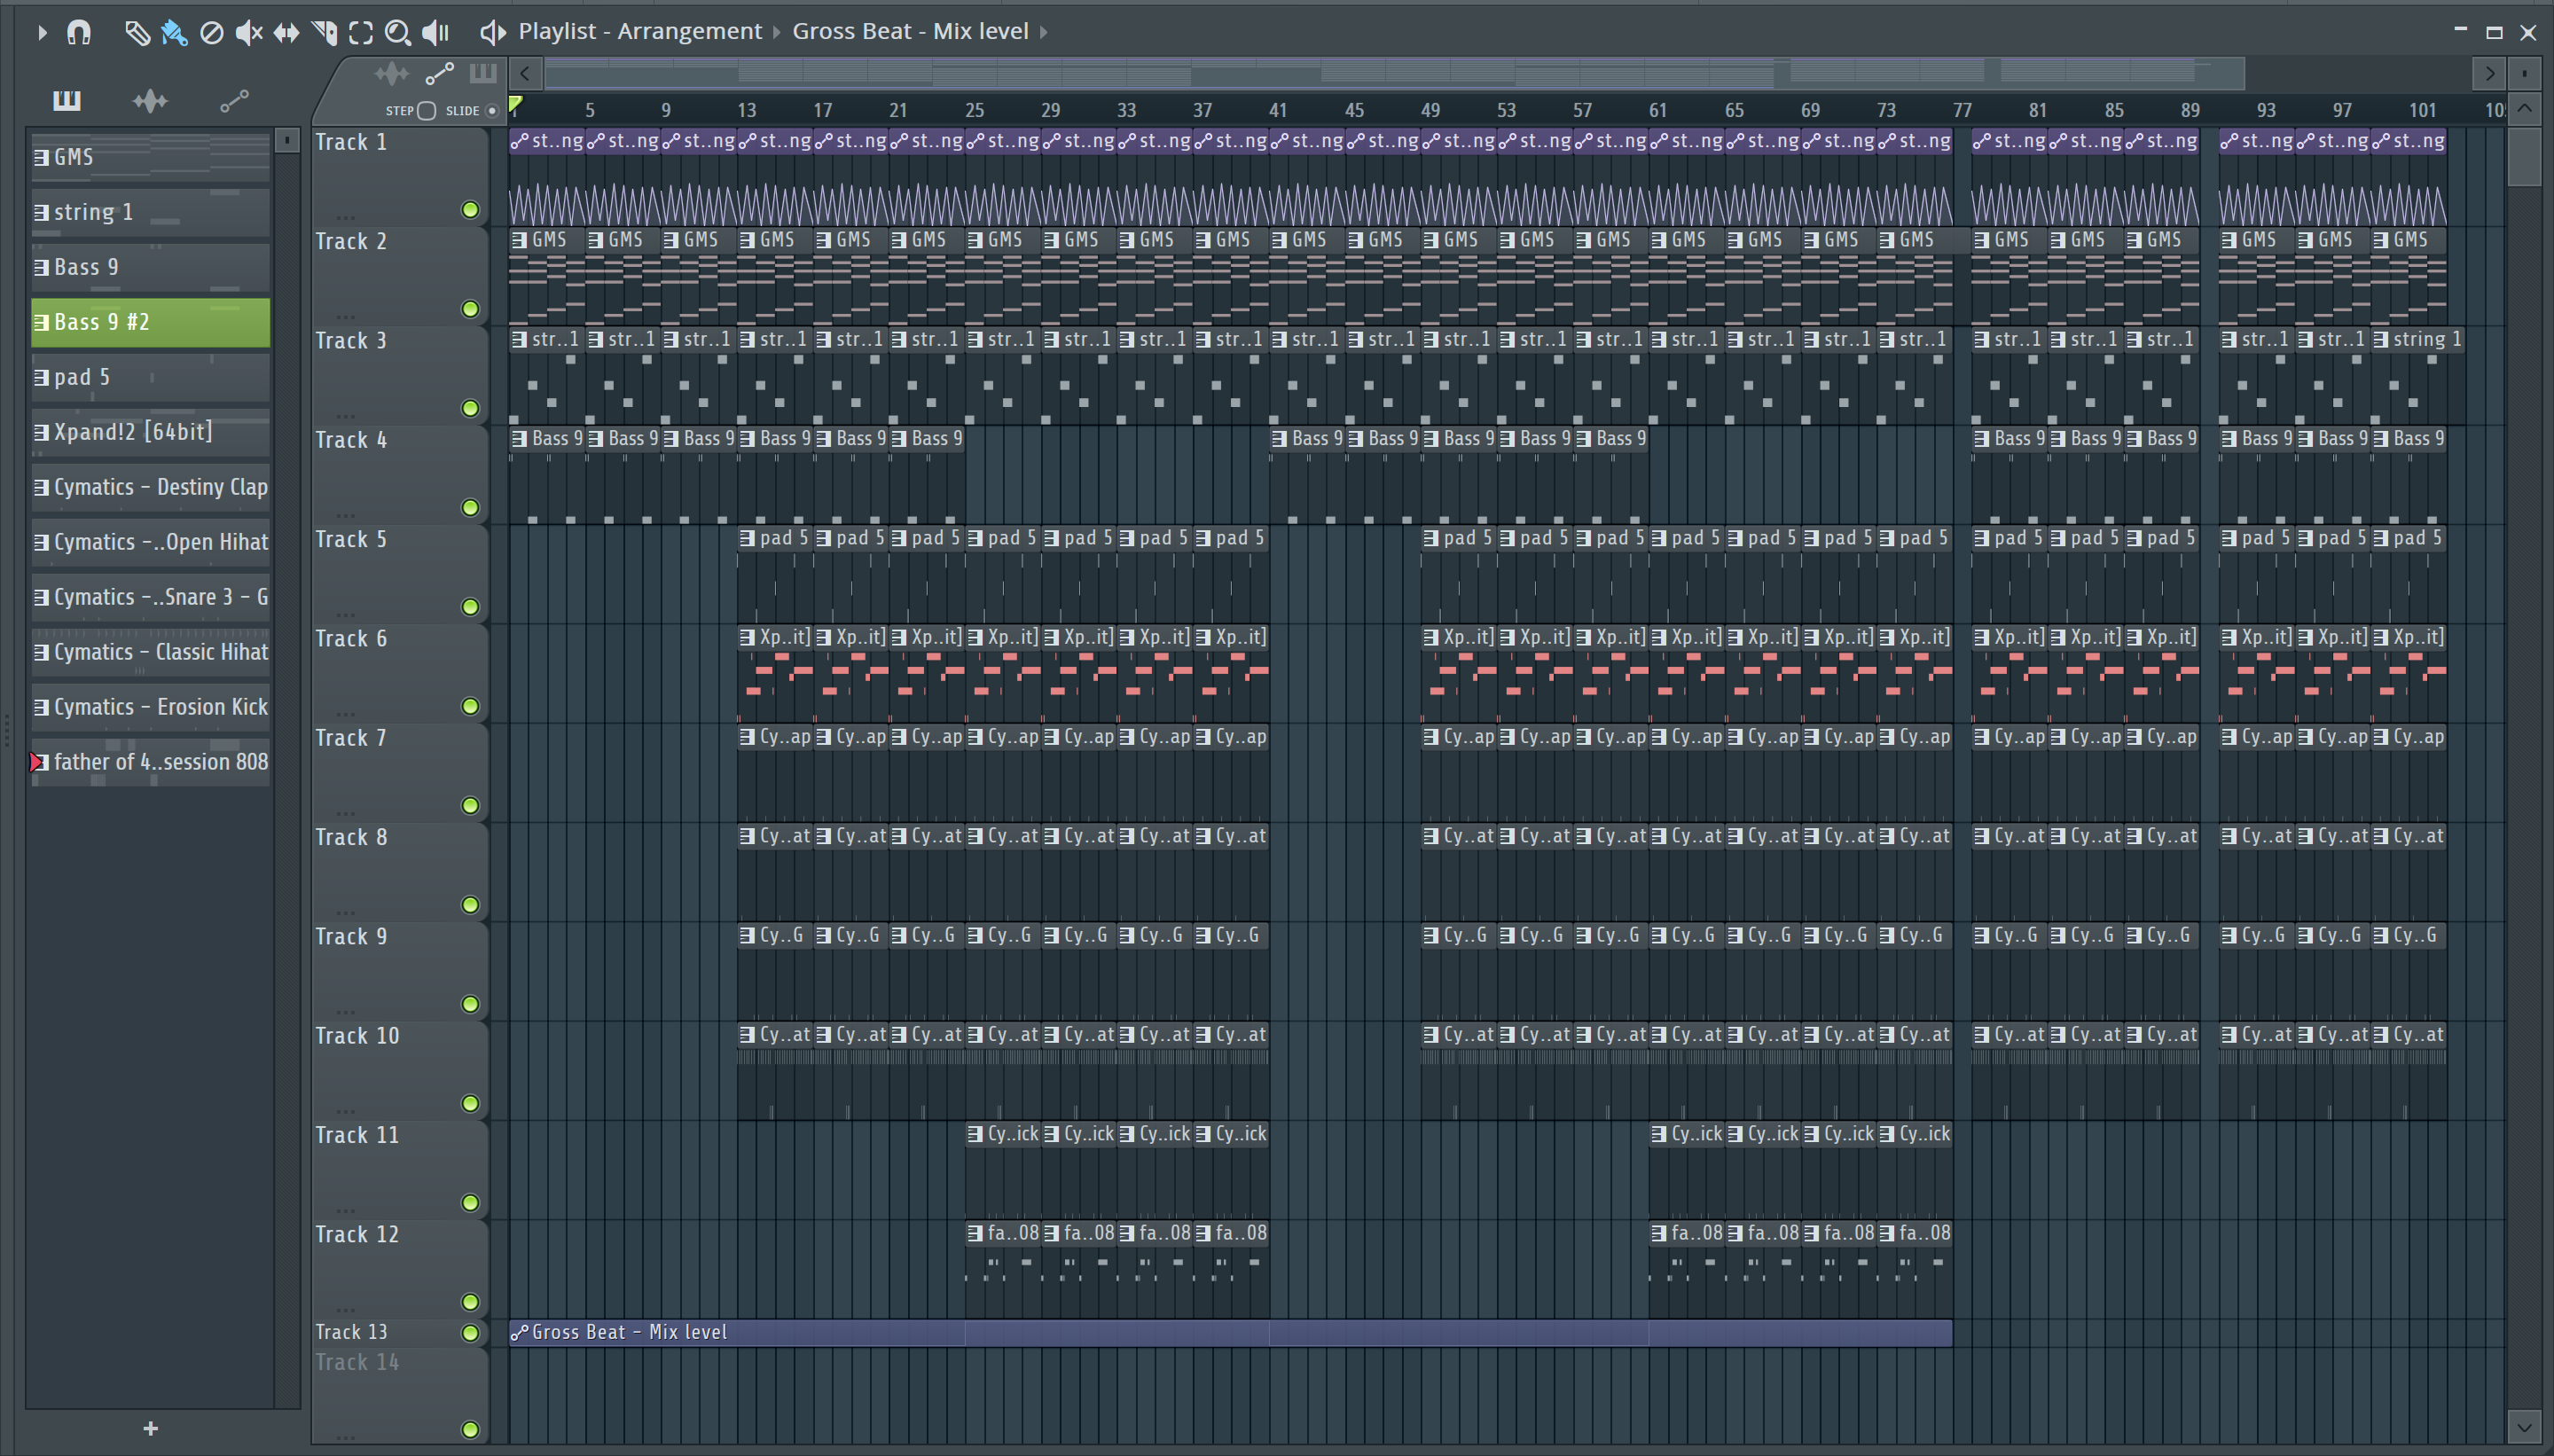Mute Track 2 with its green LED
The image size is (2554, 1456).
[x=470, y=309]
